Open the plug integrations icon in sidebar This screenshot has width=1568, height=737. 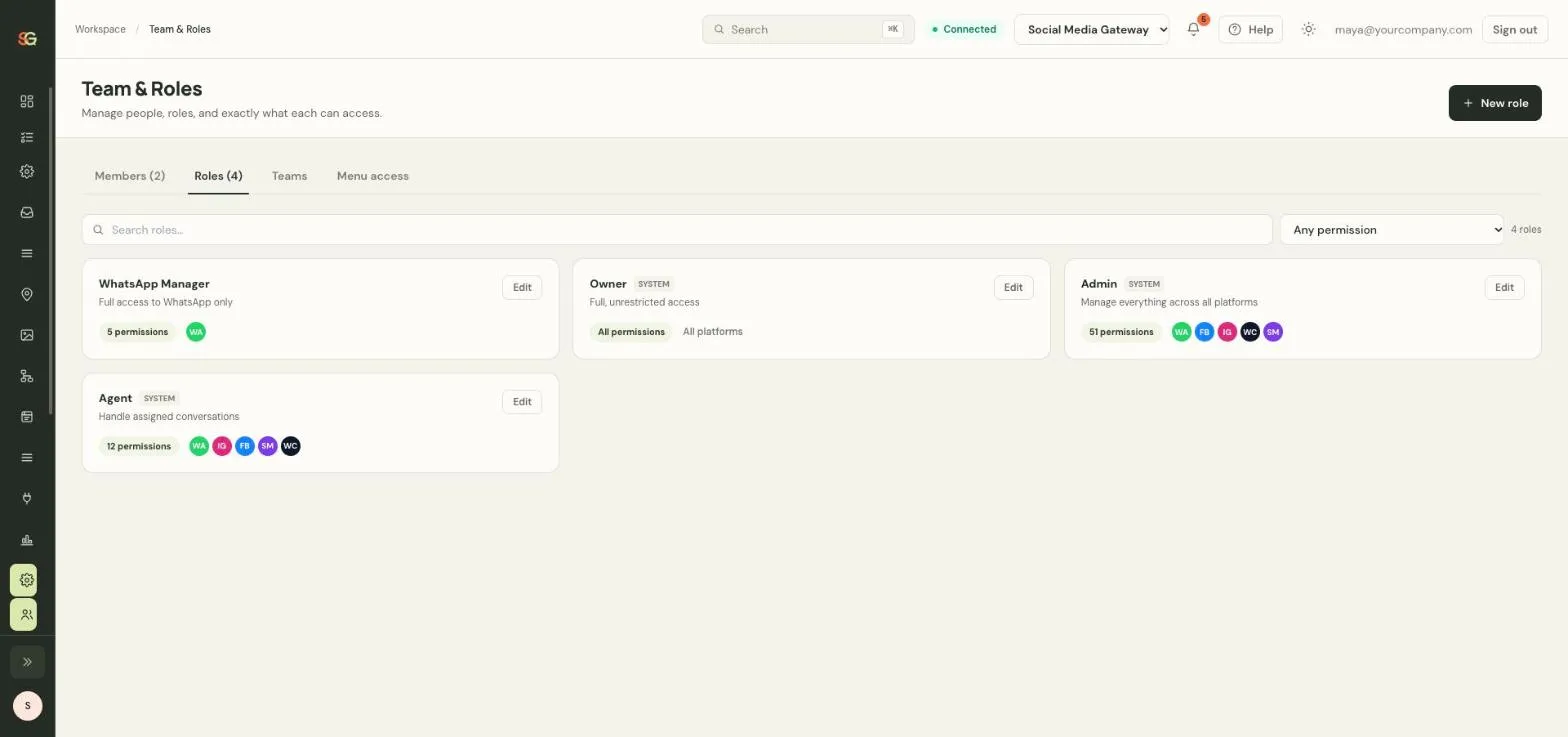(27, 498)
